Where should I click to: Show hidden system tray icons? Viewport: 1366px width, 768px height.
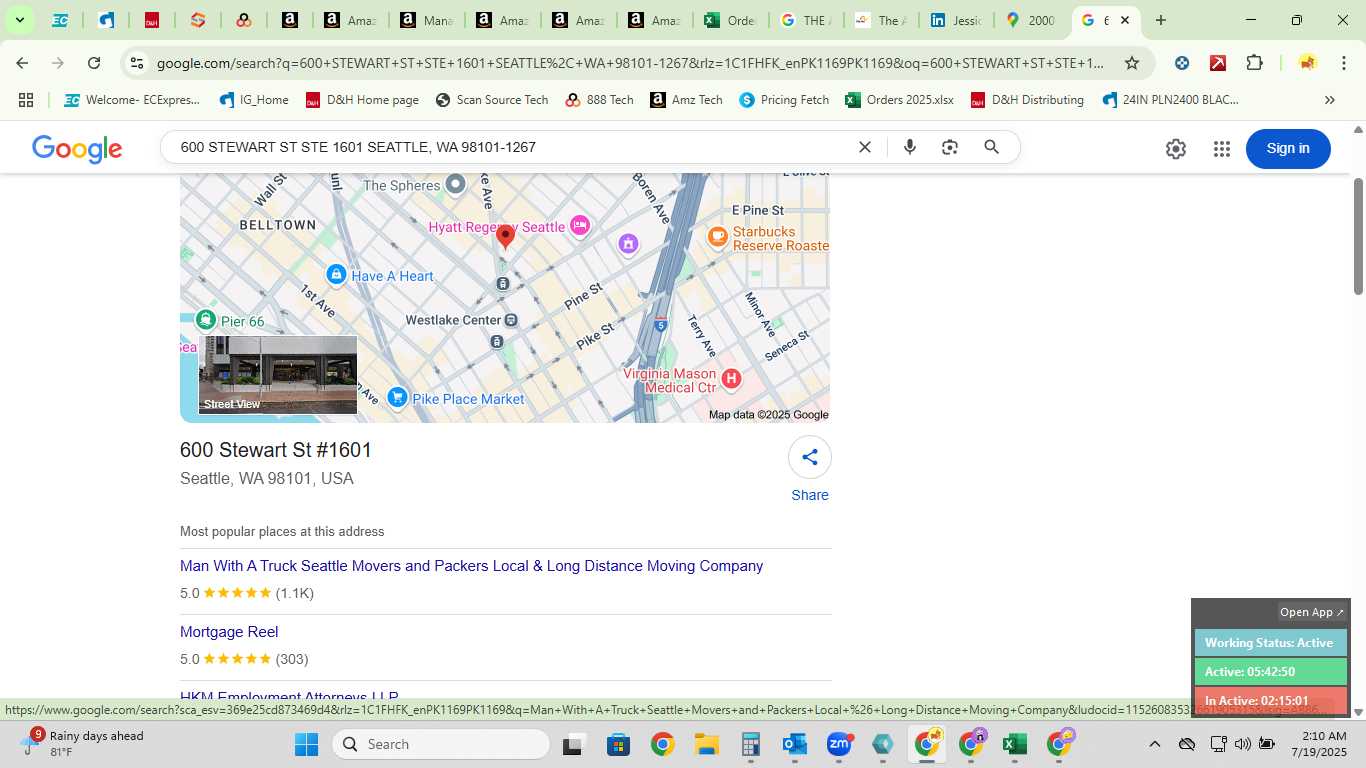click(x=1154, y=744)
